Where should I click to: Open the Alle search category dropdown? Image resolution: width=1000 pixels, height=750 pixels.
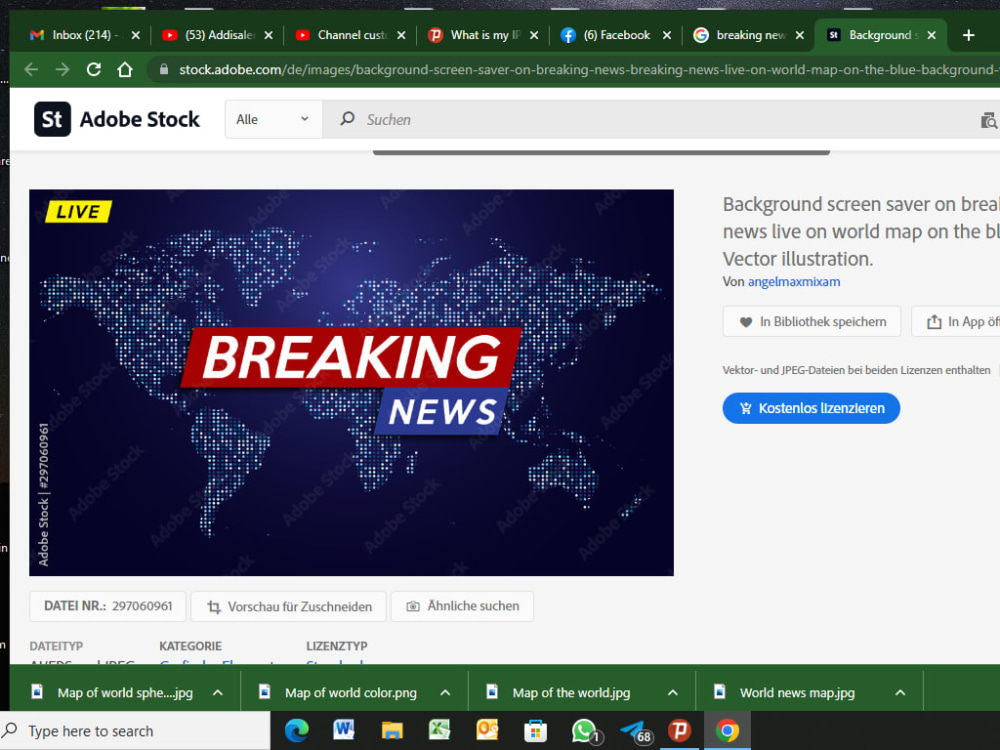tap(273, 119)
